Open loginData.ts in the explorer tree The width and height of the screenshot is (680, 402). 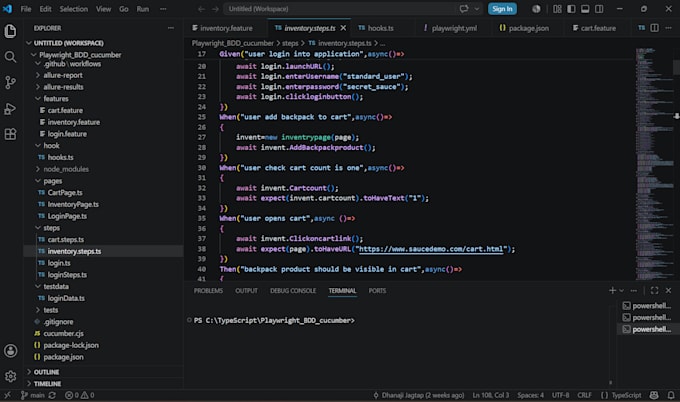pyautogui.click(x=66, y=298)
